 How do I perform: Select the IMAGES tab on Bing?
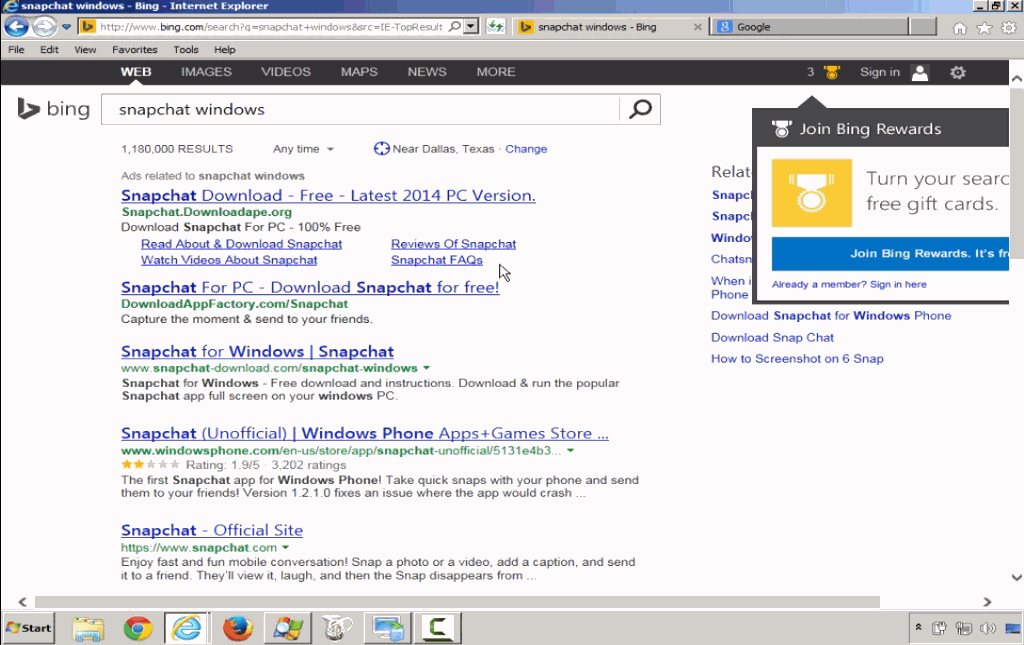point(206,72)
